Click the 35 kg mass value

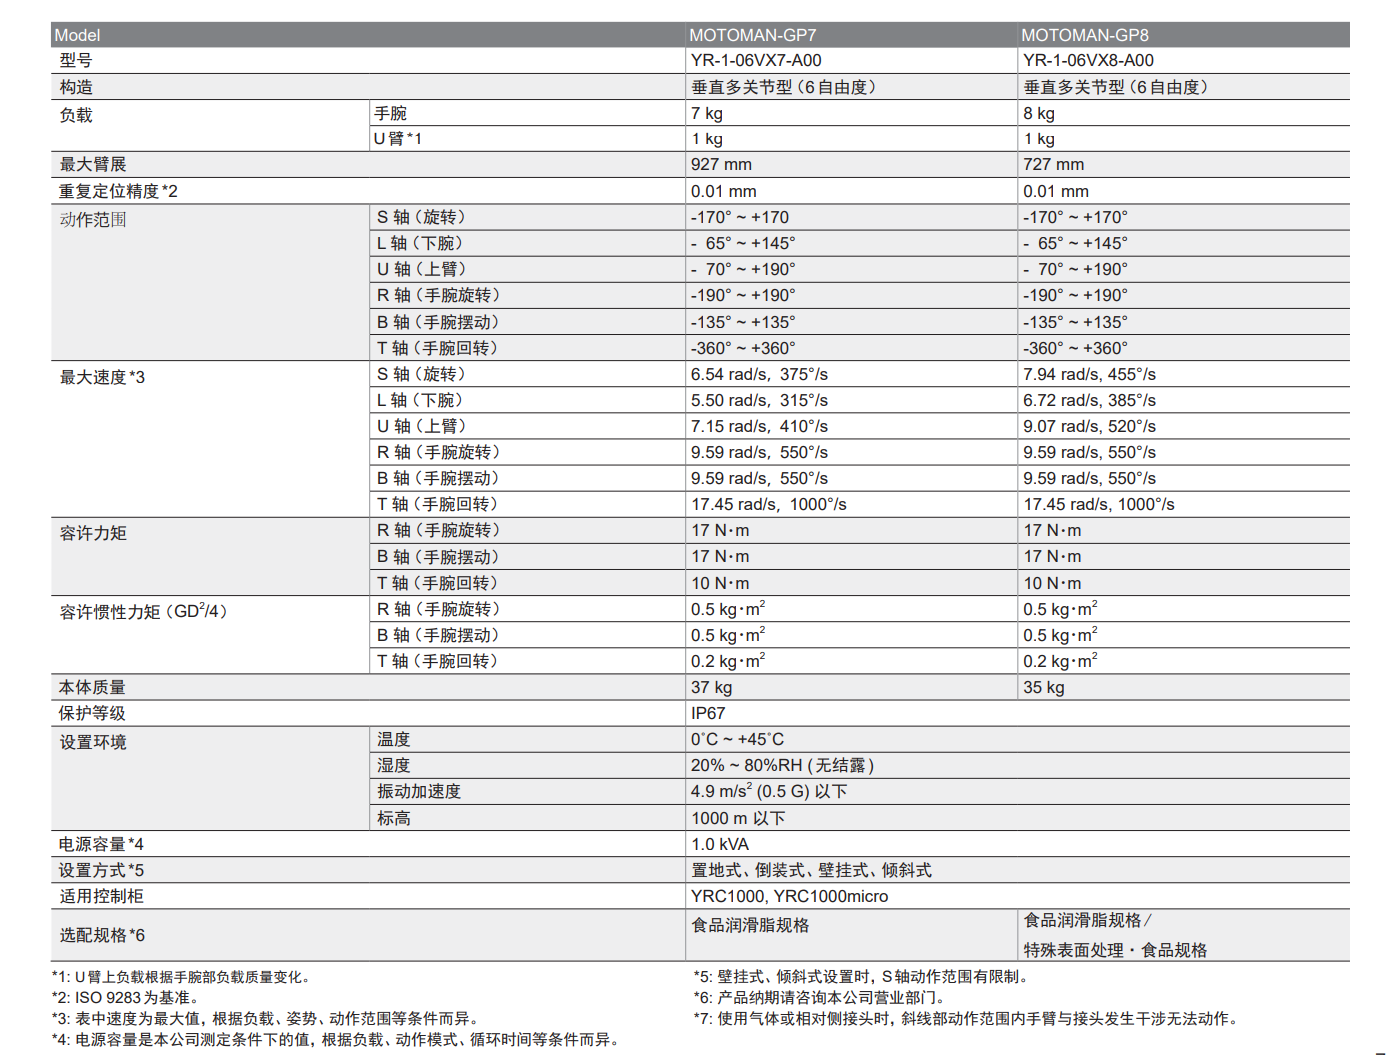[x=1043, y=687]
